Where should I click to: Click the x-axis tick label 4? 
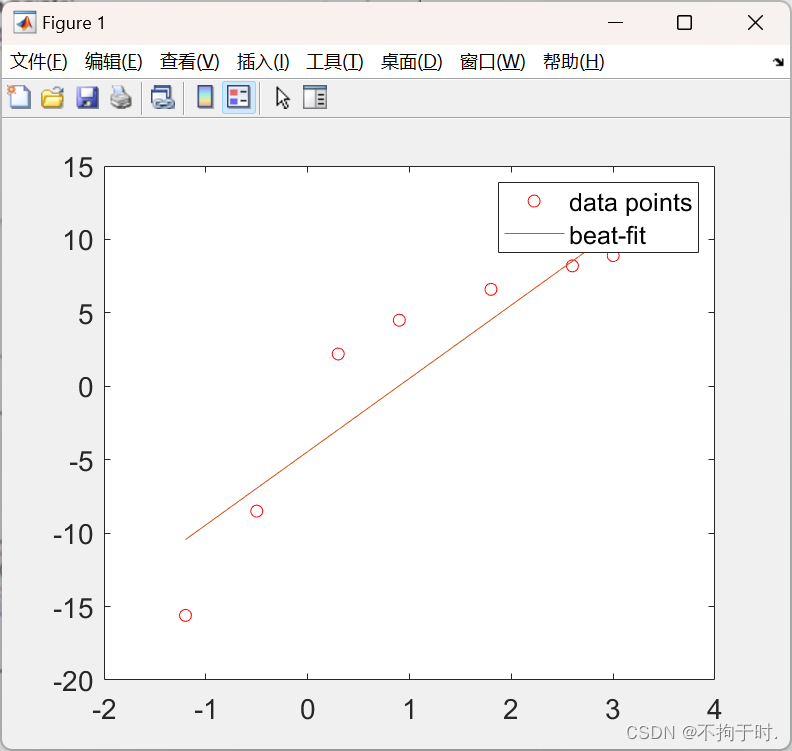[x=714, y=710]
